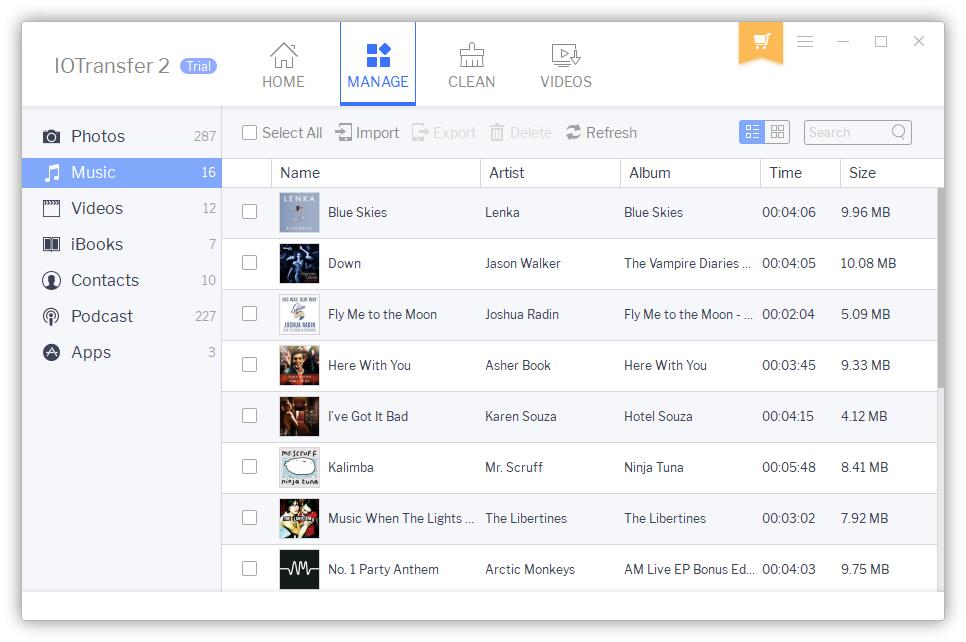Tick the checkbox for Kalimba
This screenshot has width=966, height=642.
tap(250, 467)
